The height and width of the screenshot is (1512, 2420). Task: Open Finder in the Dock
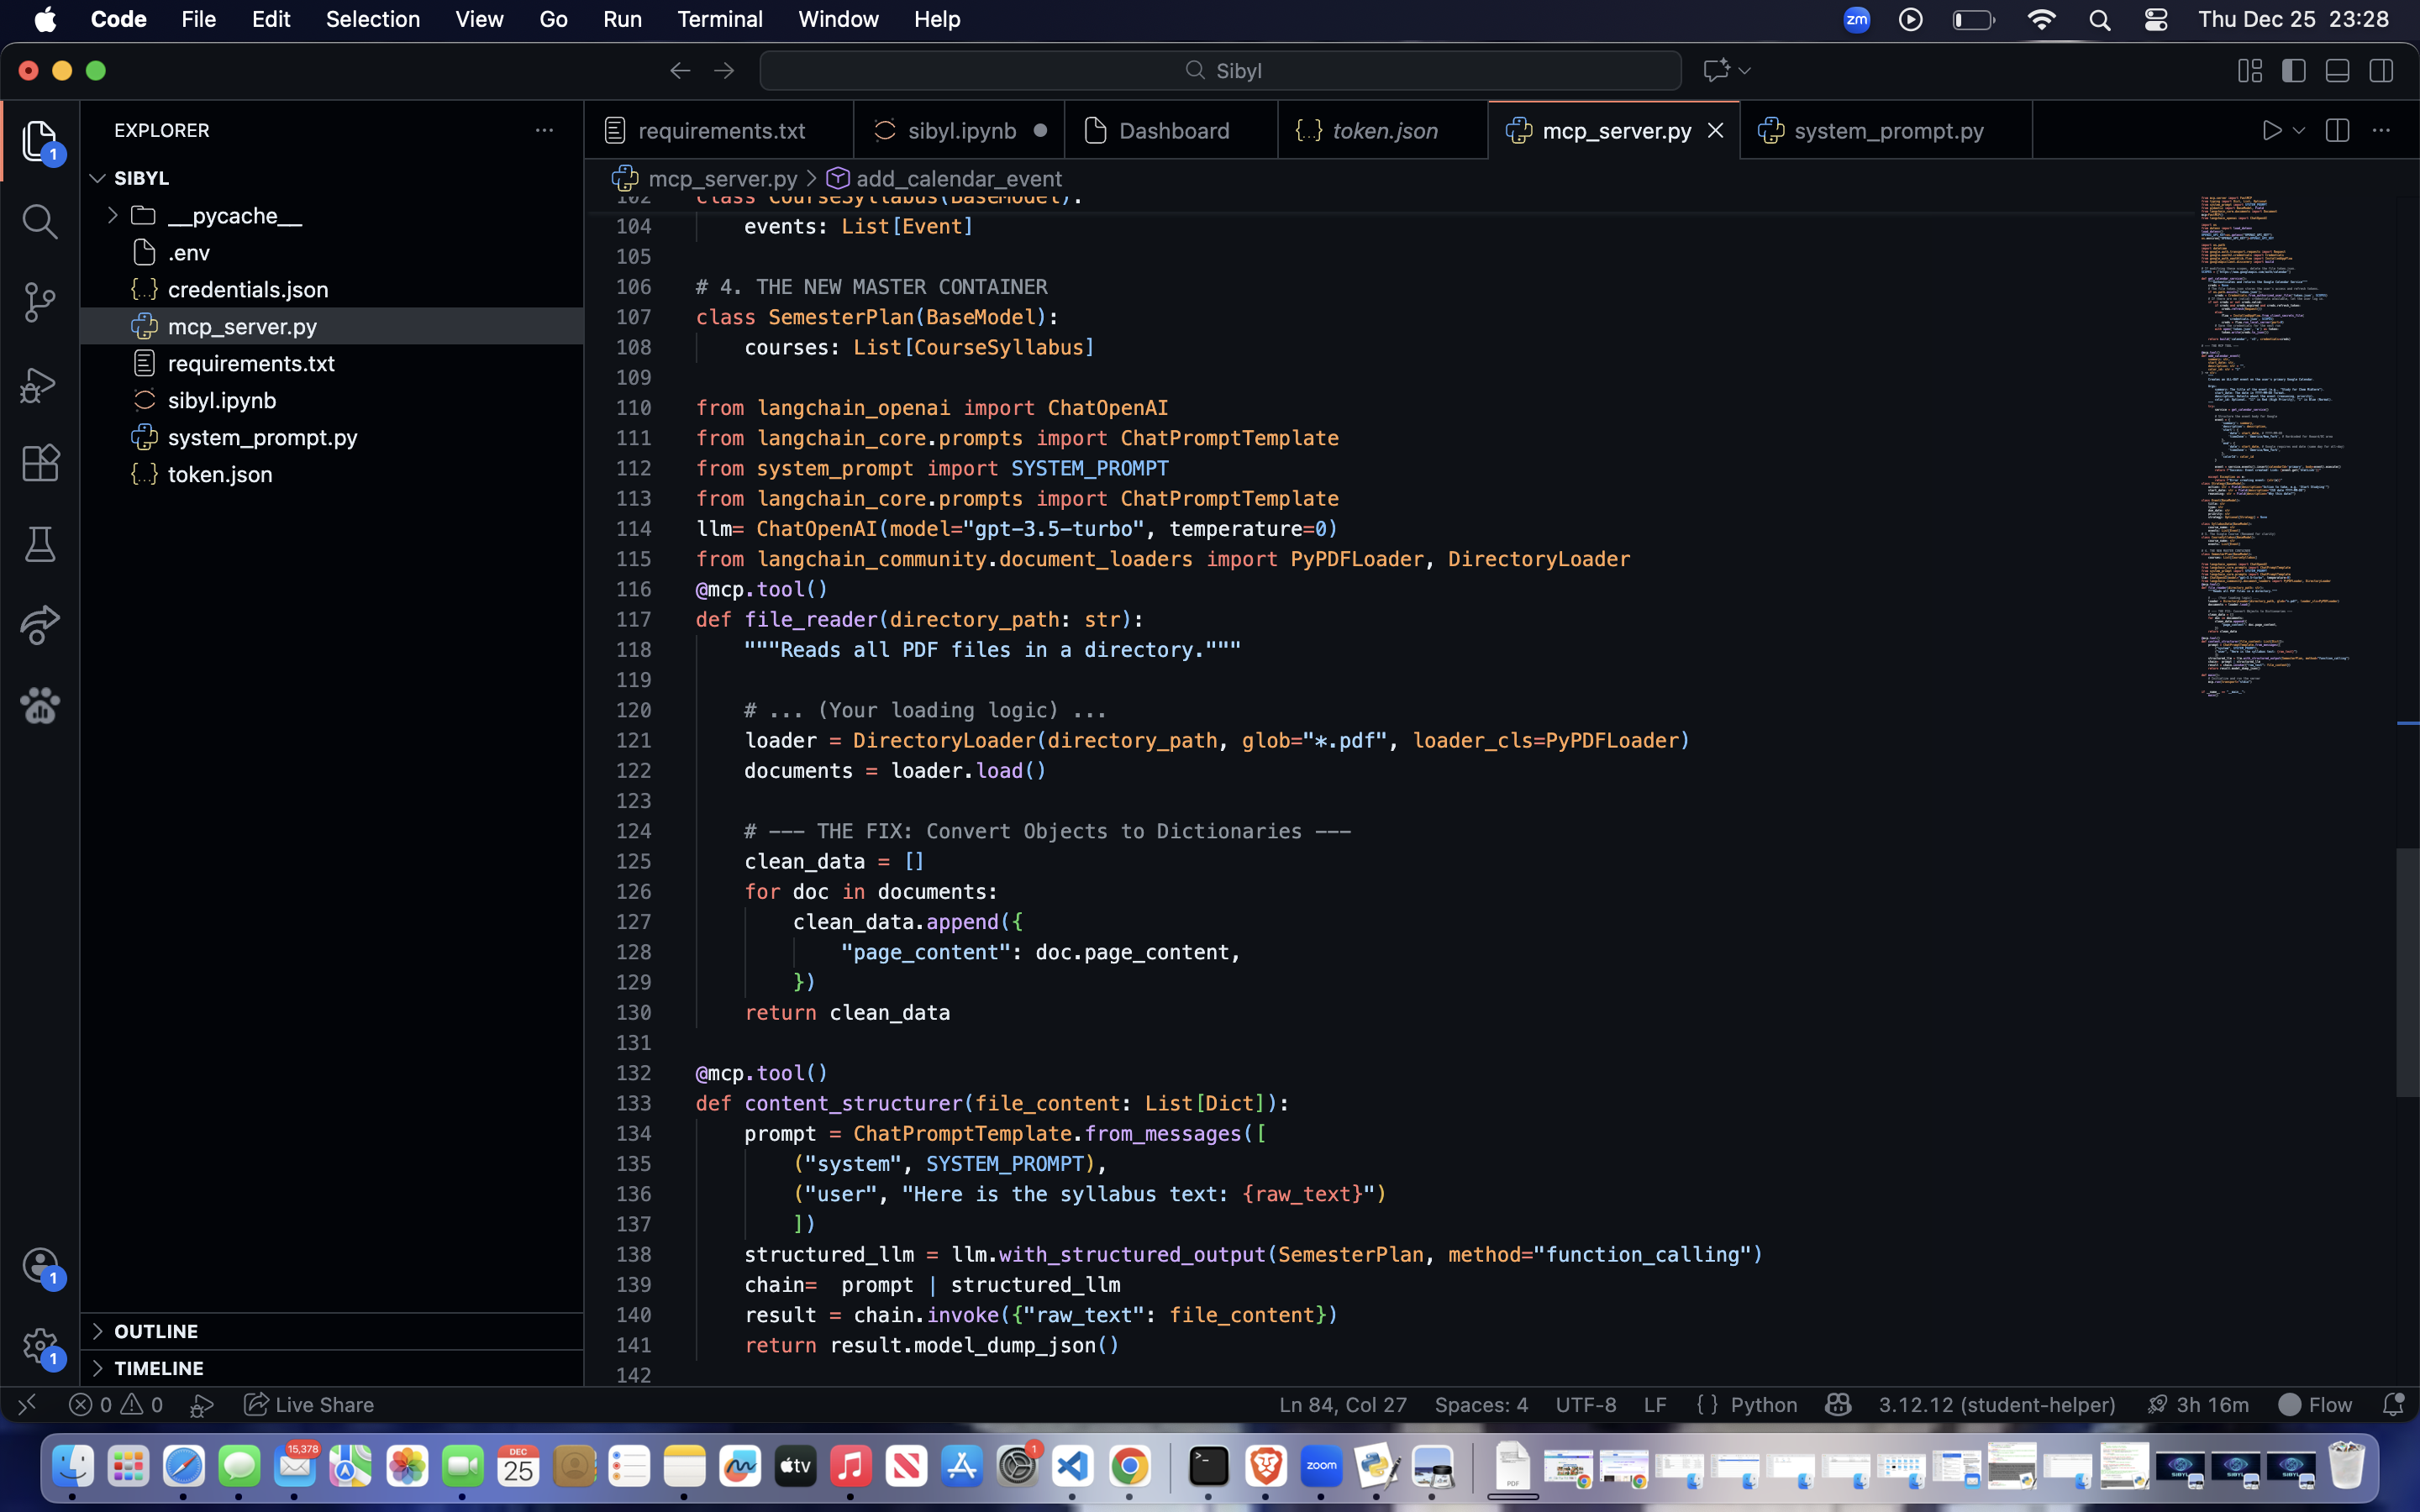tap(72, 1467)
